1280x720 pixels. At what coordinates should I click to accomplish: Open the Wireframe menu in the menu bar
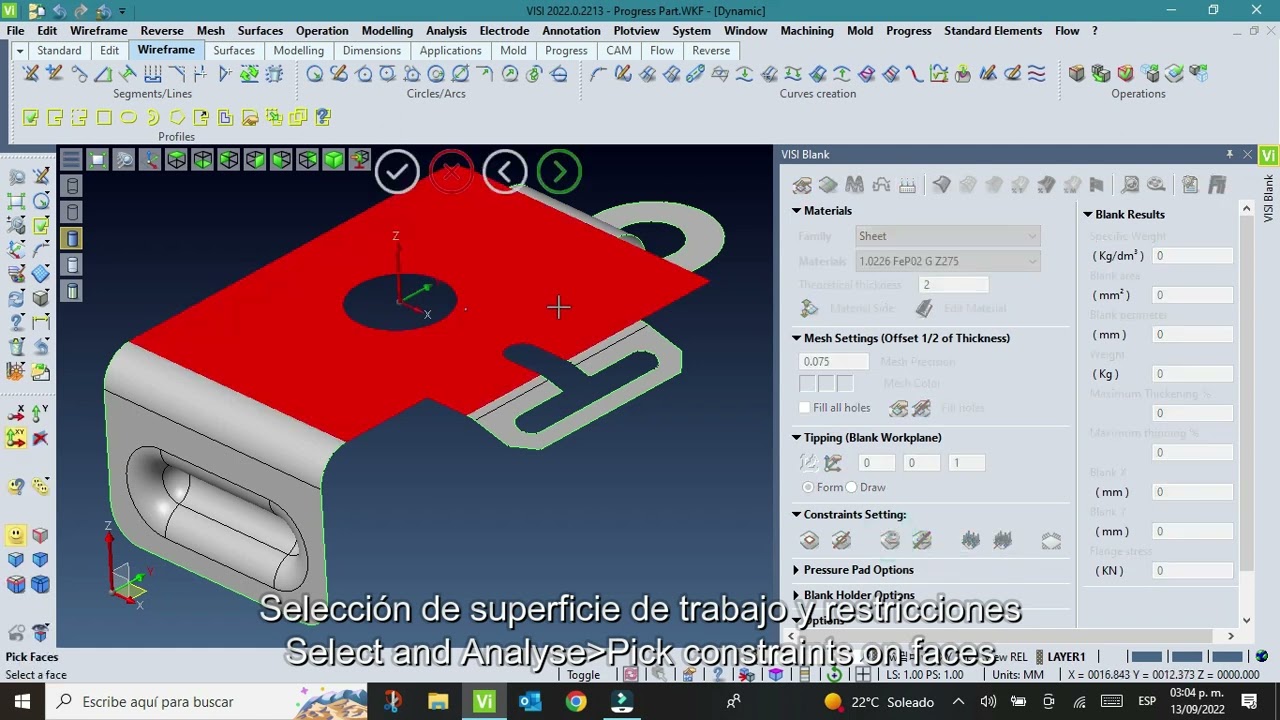[x=98, y=31]
